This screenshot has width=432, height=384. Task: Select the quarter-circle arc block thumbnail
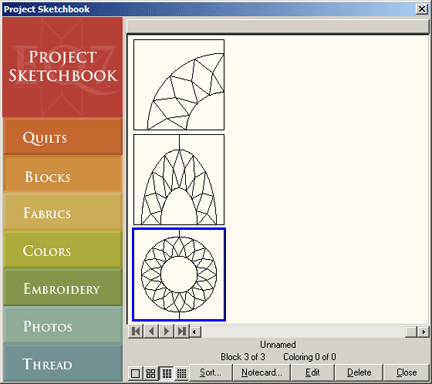click(179, 85)
